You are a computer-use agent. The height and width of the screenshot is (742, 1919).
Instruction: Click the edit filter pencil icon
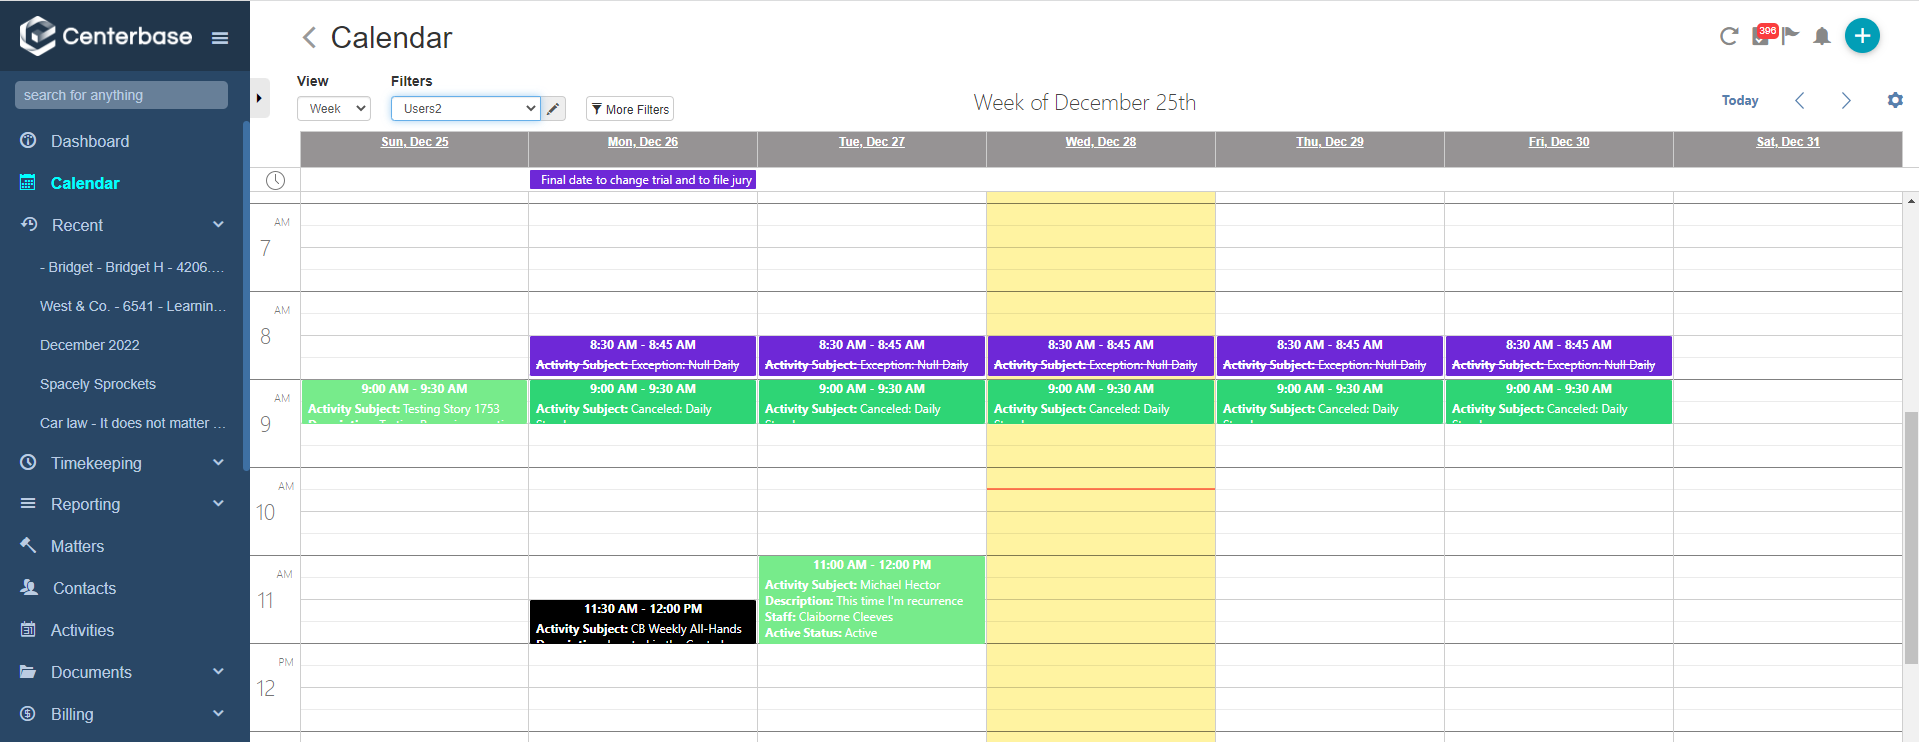[x=553, y=109]
